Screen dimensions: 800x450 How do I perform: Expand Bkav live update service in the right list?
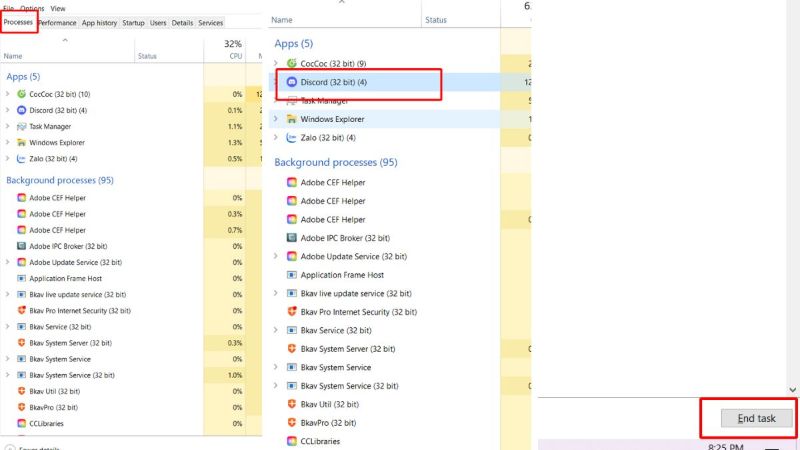point(276,294)
